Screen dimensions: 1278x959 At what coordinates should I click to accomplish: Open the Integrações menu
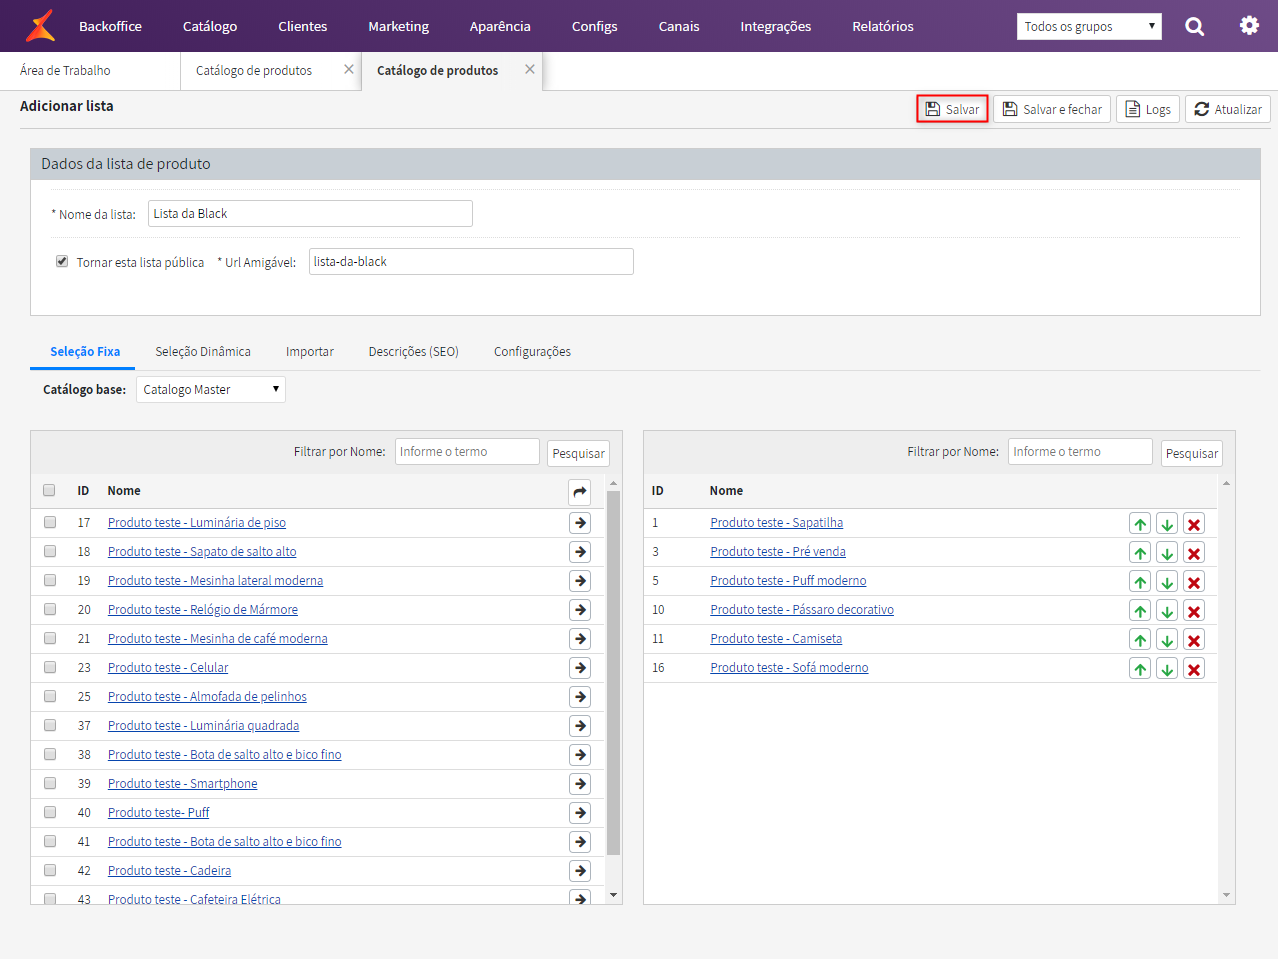pos(776,26)
